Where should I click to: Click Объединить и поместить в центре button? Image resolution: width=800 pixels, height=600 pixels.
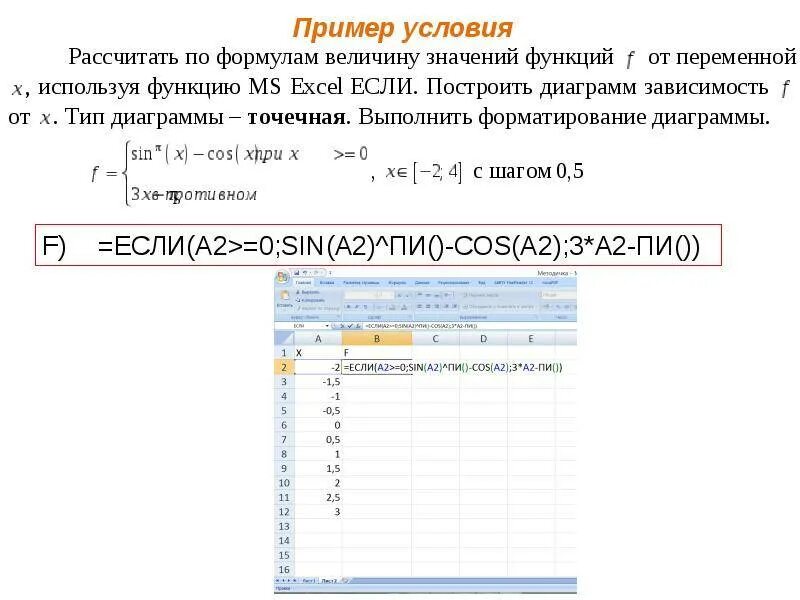498,307
